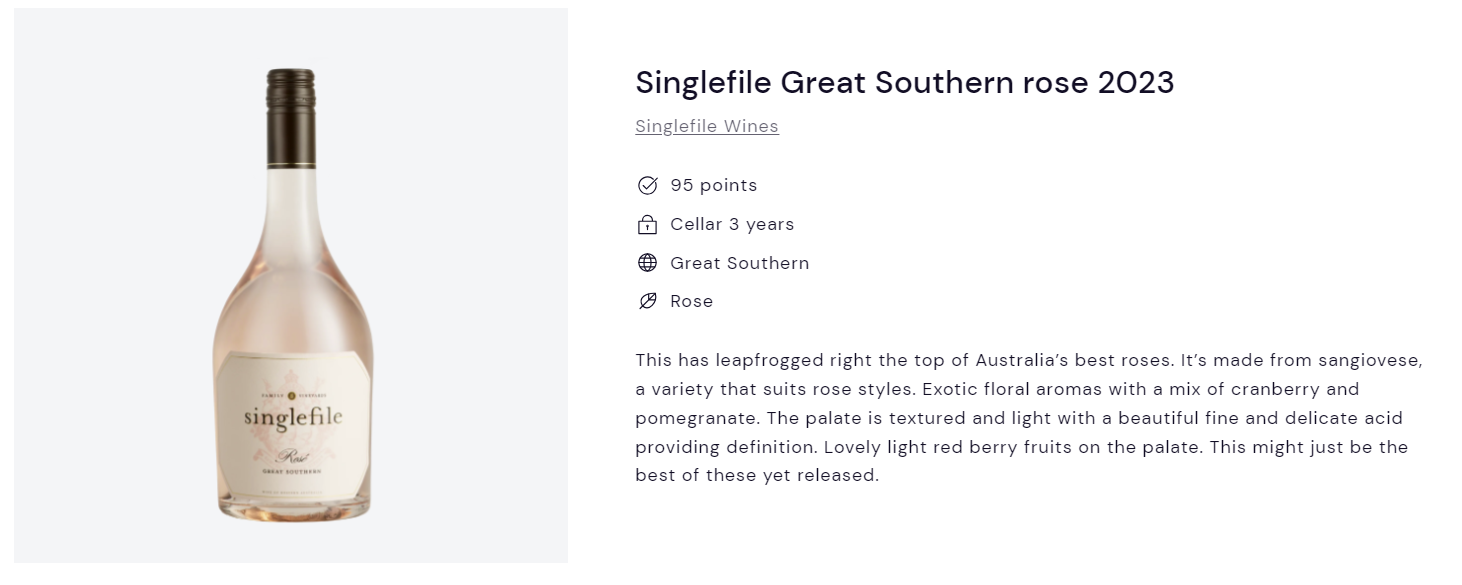Click the points checkmark badge icon

tap(647, 185)
